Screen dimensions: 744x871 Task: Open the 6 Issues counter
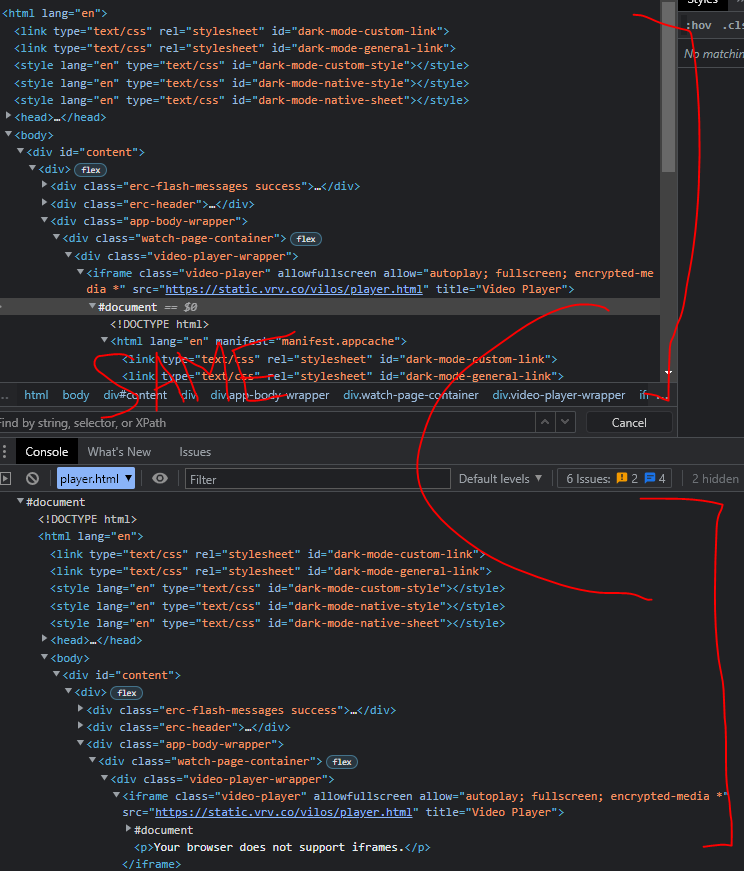pyautogui.click(x=615, y=478)
